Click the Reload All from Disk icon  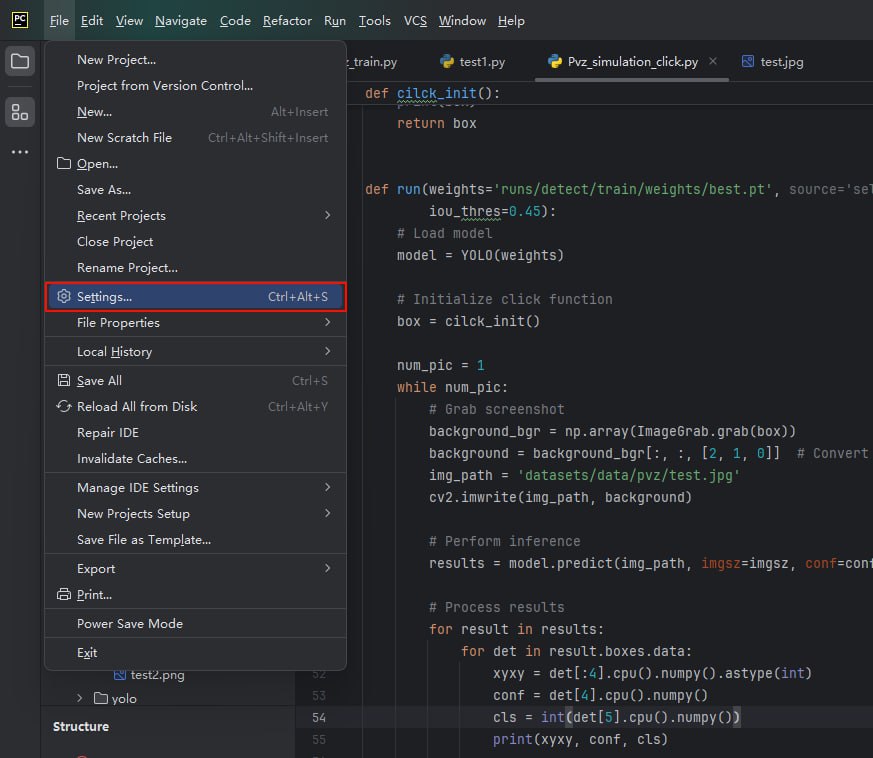coord(64,406)
